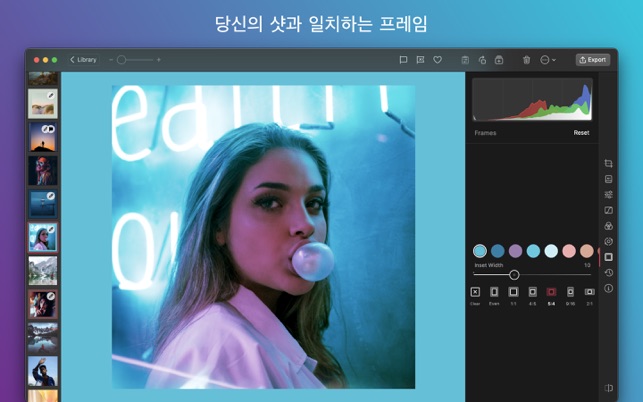Choose the 2:1 frame preset
643x402 pixels.
coord(589,296)
